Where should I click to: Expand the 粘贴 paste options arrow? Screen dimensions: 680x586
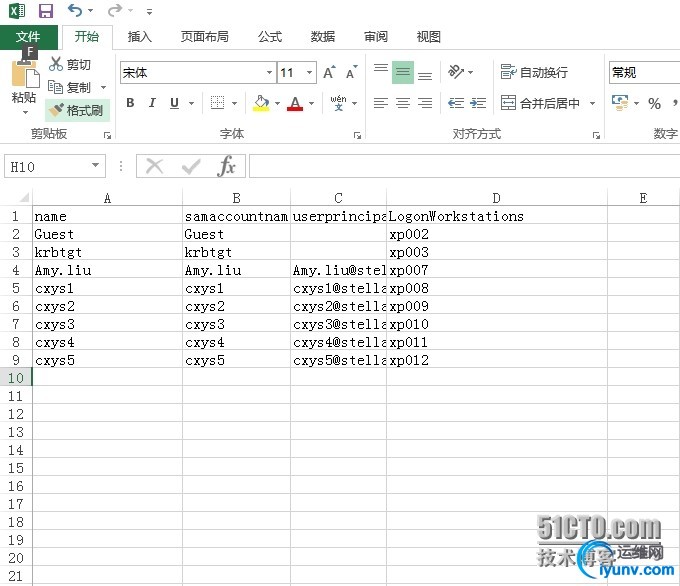[25, 113]
